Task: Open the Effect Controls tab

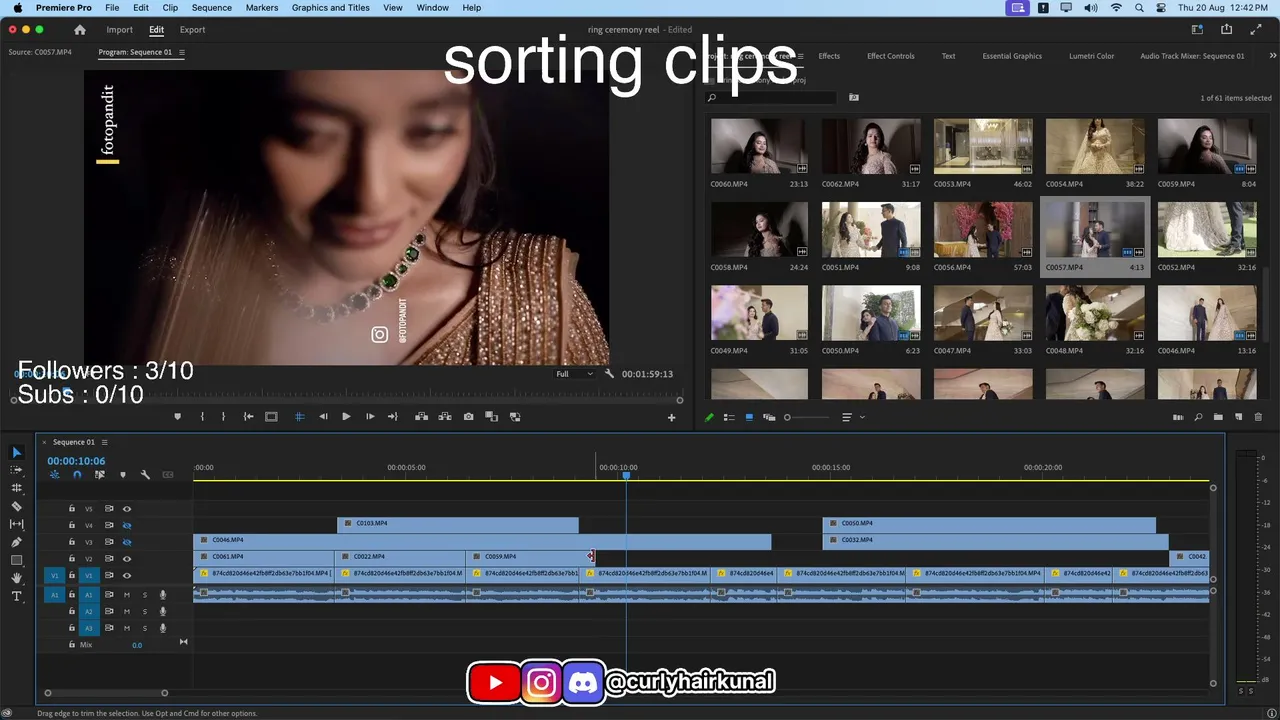Action: (891, 56)
